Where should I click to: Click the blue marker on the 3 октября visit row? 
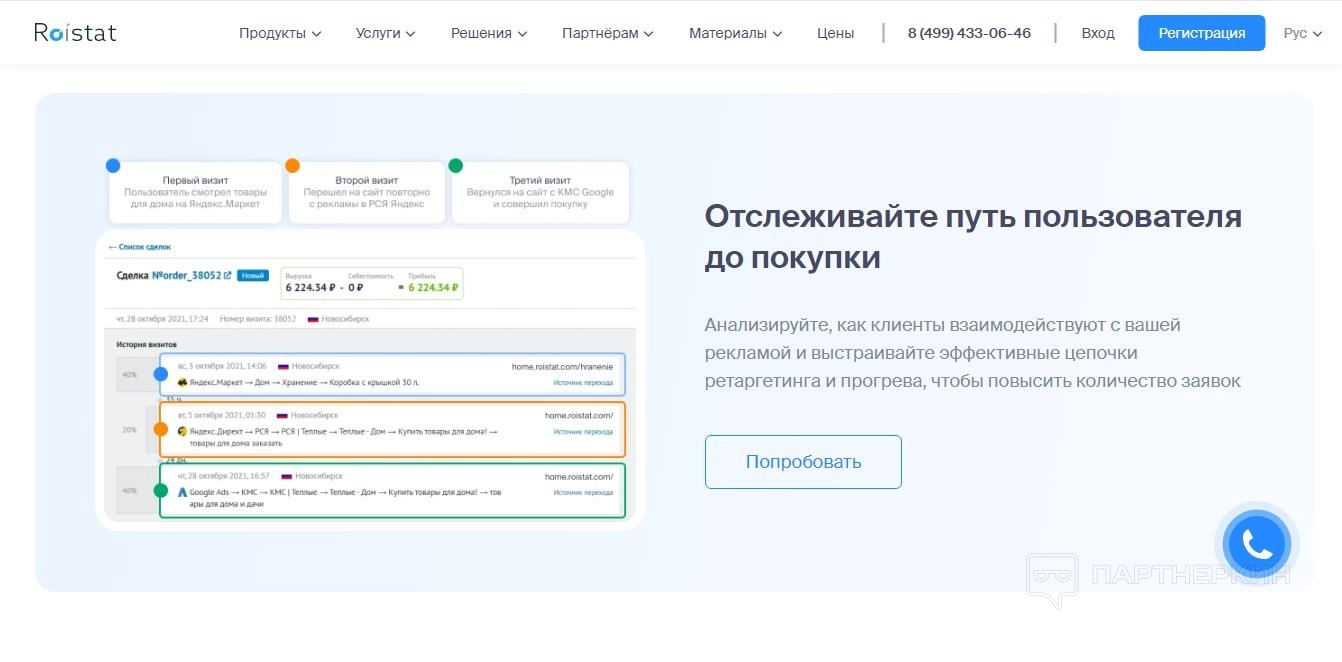[160, 374]
